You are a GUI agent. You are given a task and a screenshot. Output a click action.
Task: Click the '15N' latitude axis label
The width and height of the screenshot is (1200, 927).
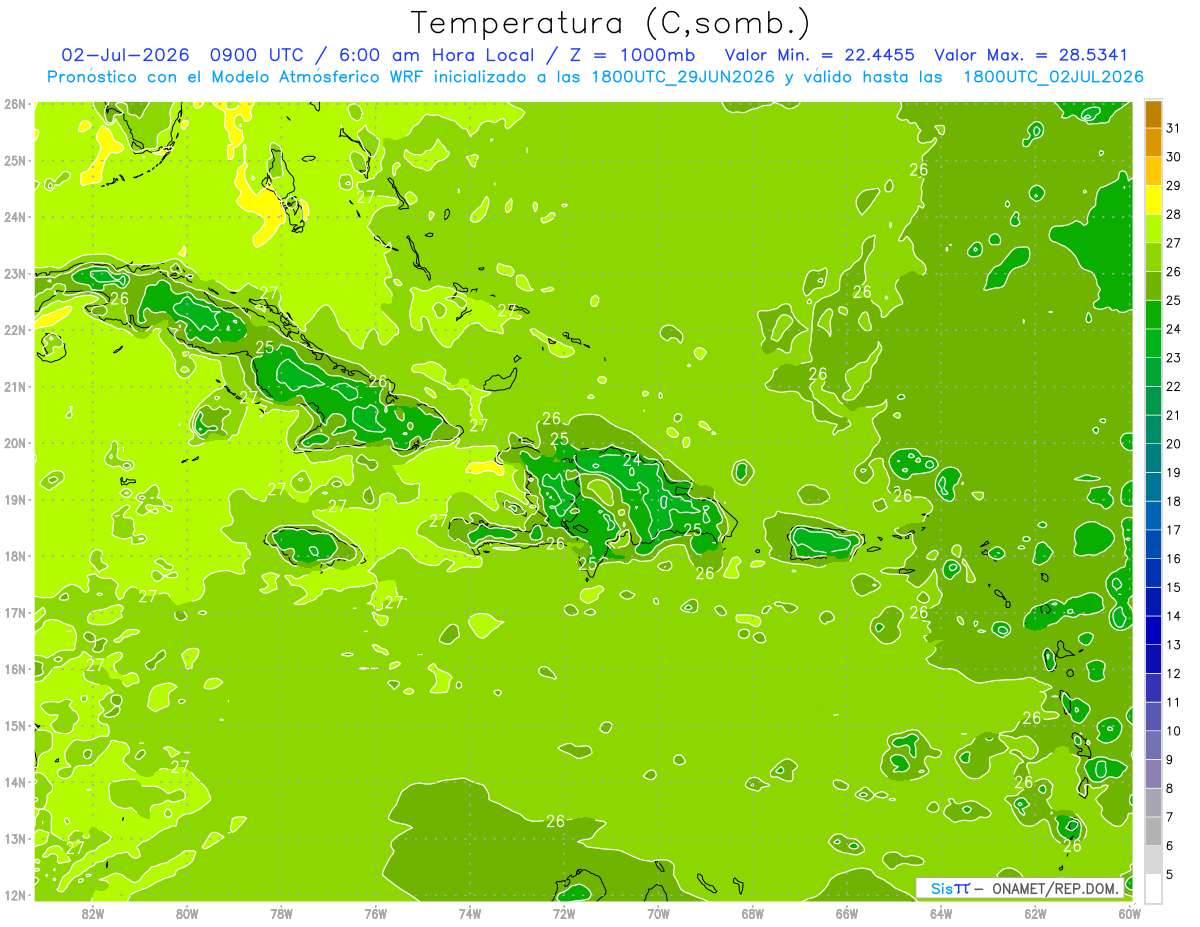[x=14, y=725]
